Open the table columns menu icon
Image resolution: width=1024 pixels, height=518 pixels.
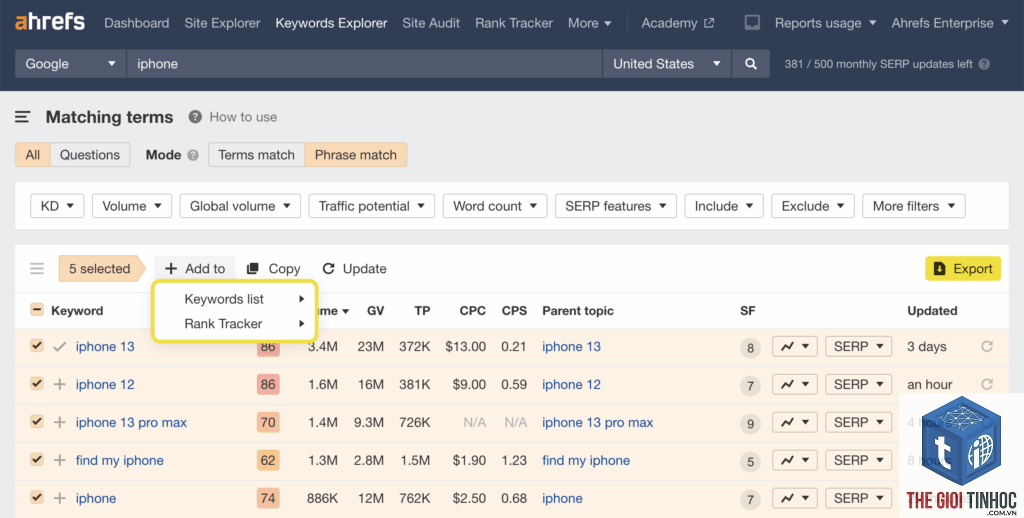click(37, 268)
